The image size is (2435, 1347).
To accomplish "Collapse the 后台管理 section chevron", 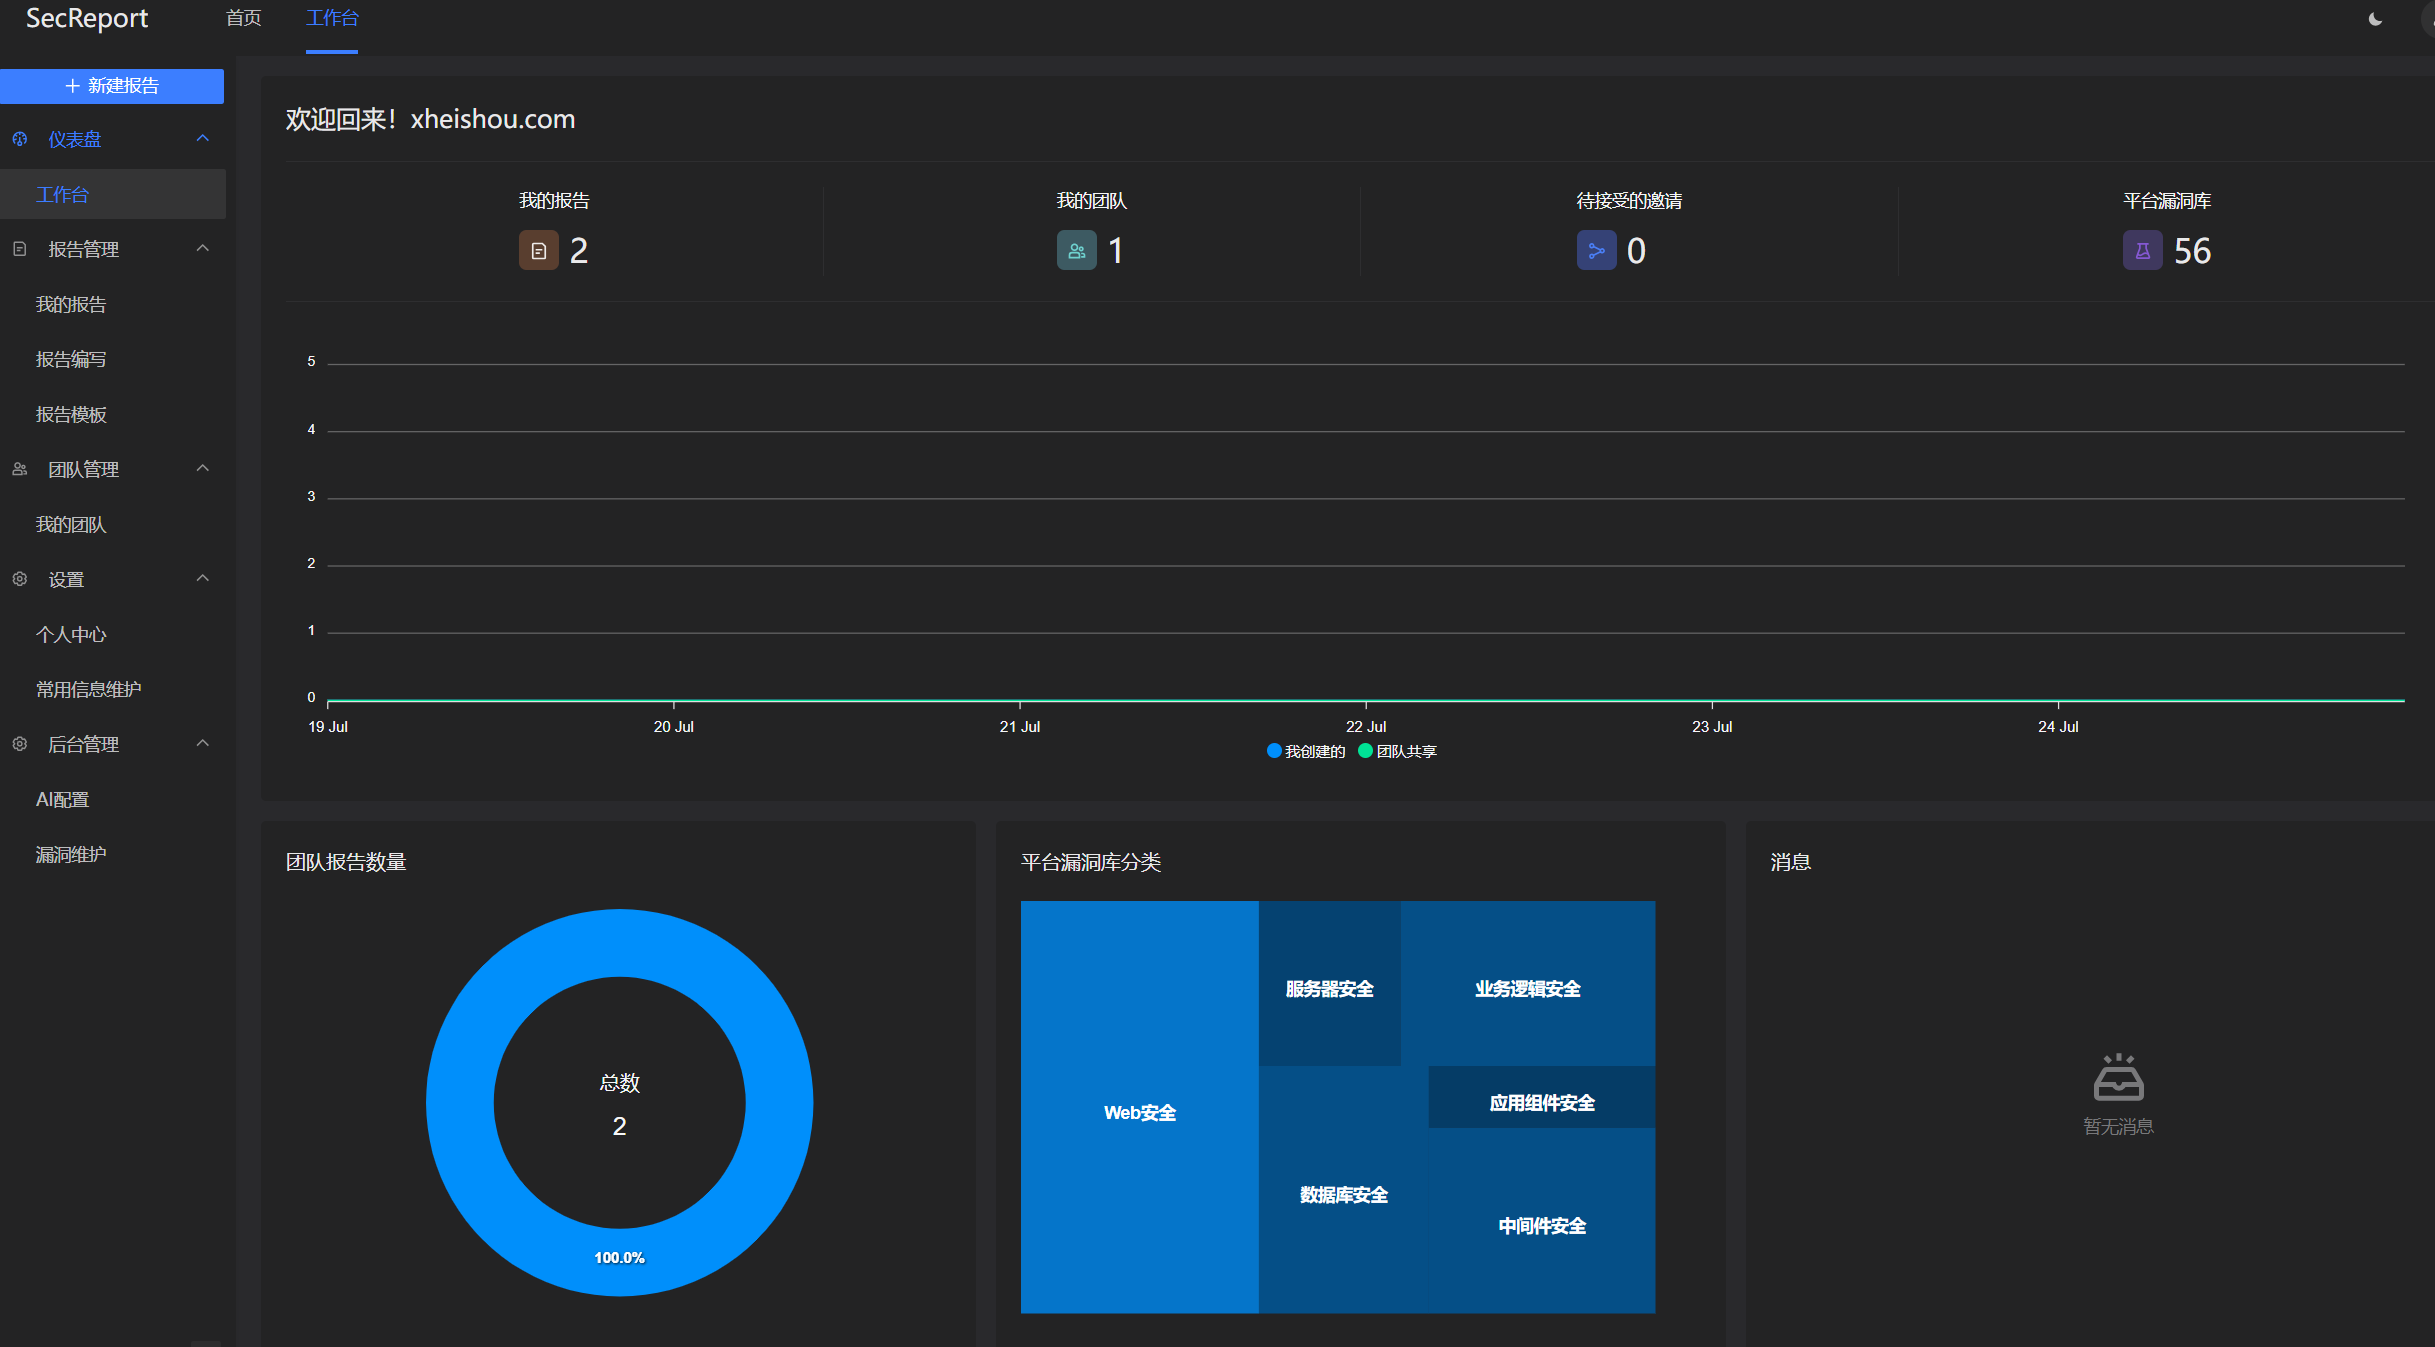I will point(203,743).
